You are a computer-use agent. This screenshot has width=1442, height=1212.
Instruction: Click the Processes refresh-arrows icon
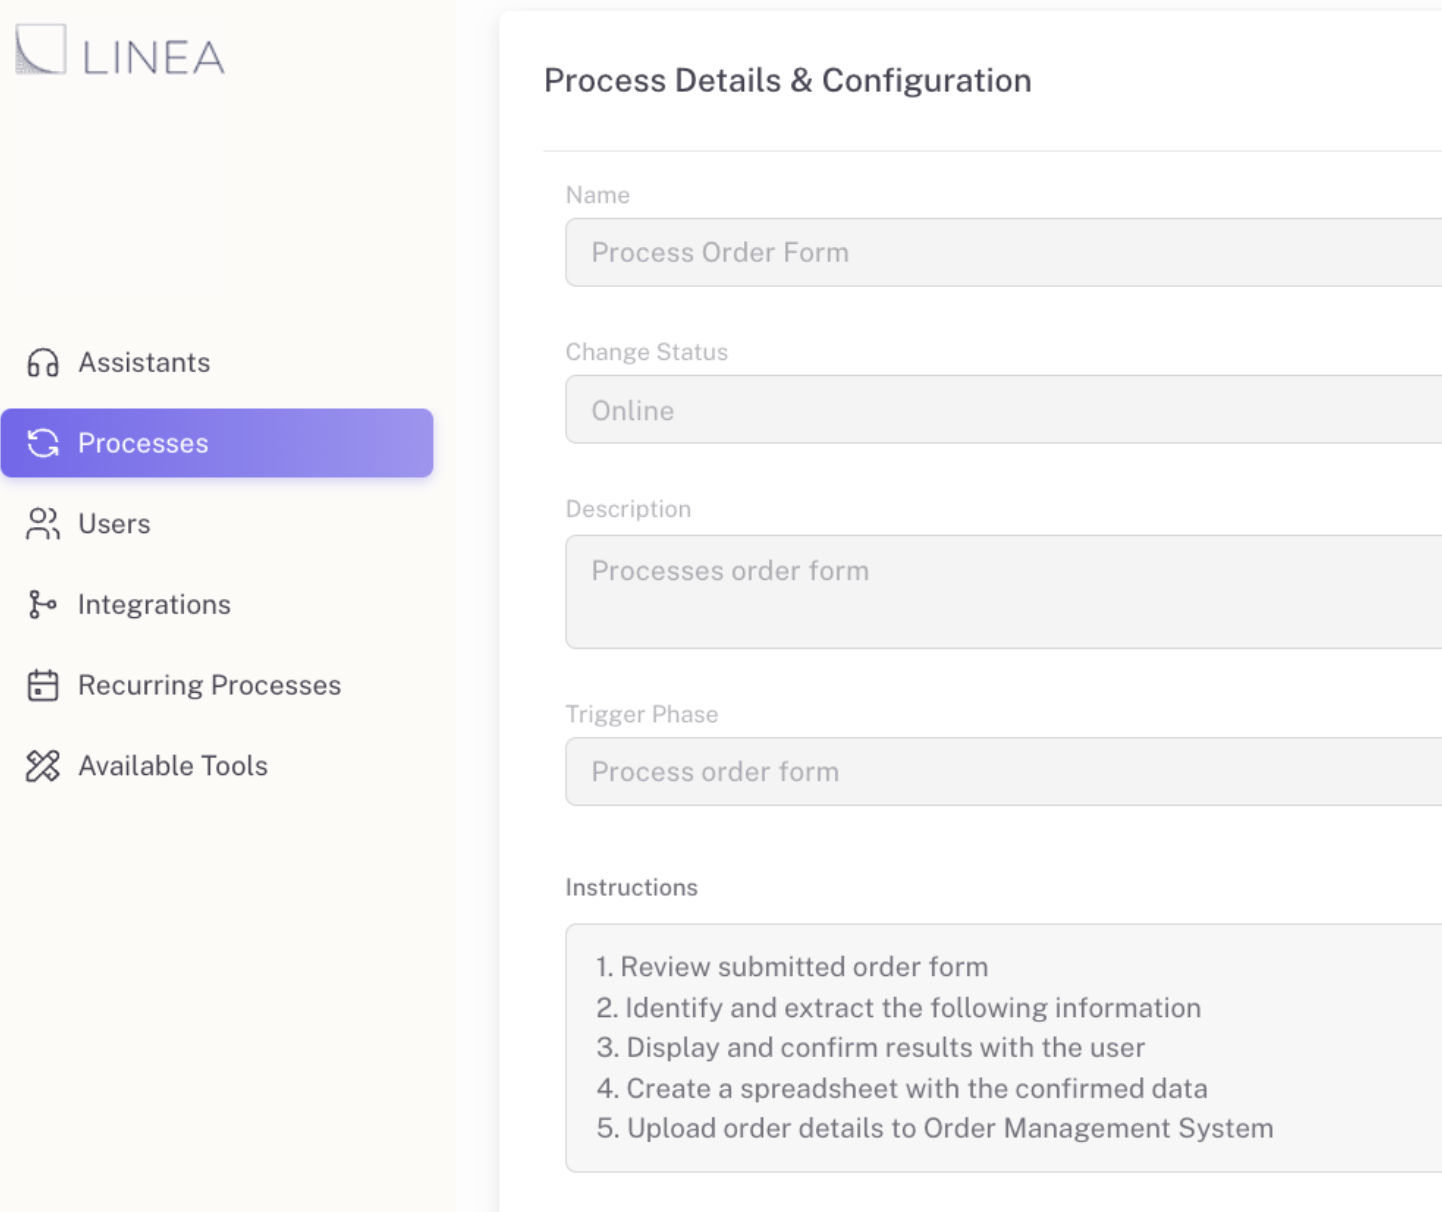coord(43,443)
